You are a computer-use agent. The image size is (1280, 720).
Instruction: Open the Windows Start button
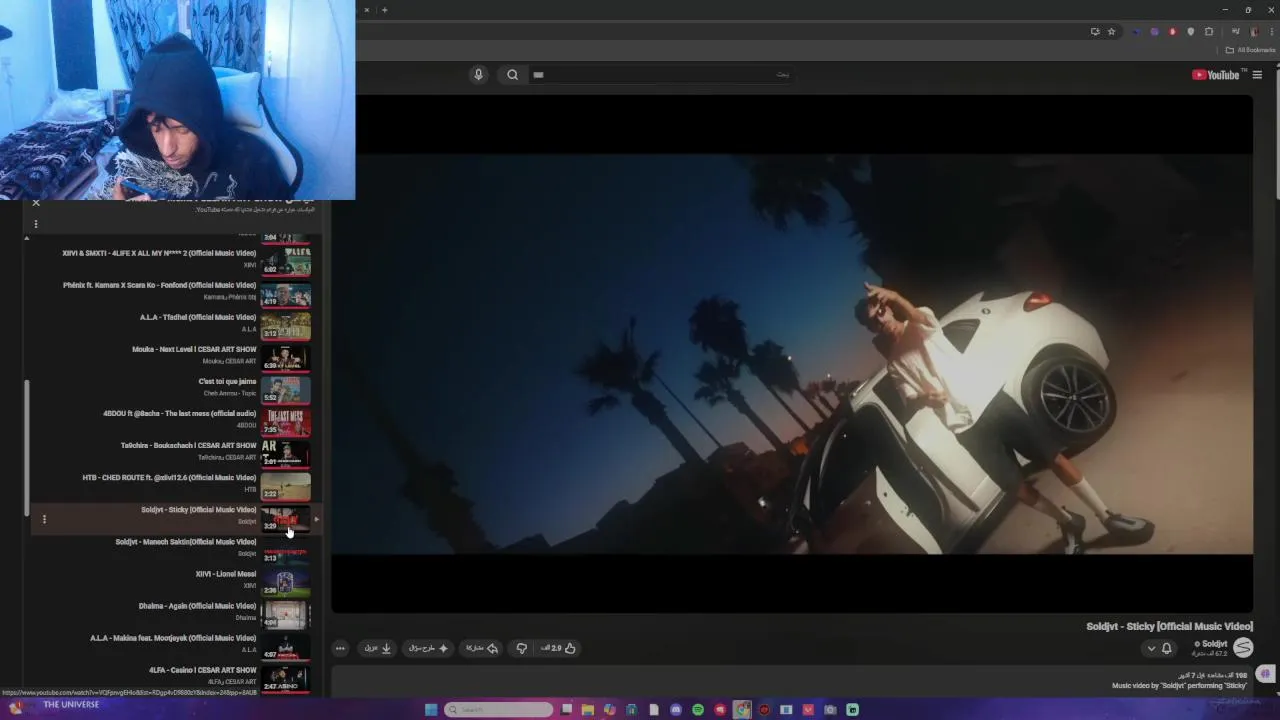click(x=431, y=710)
